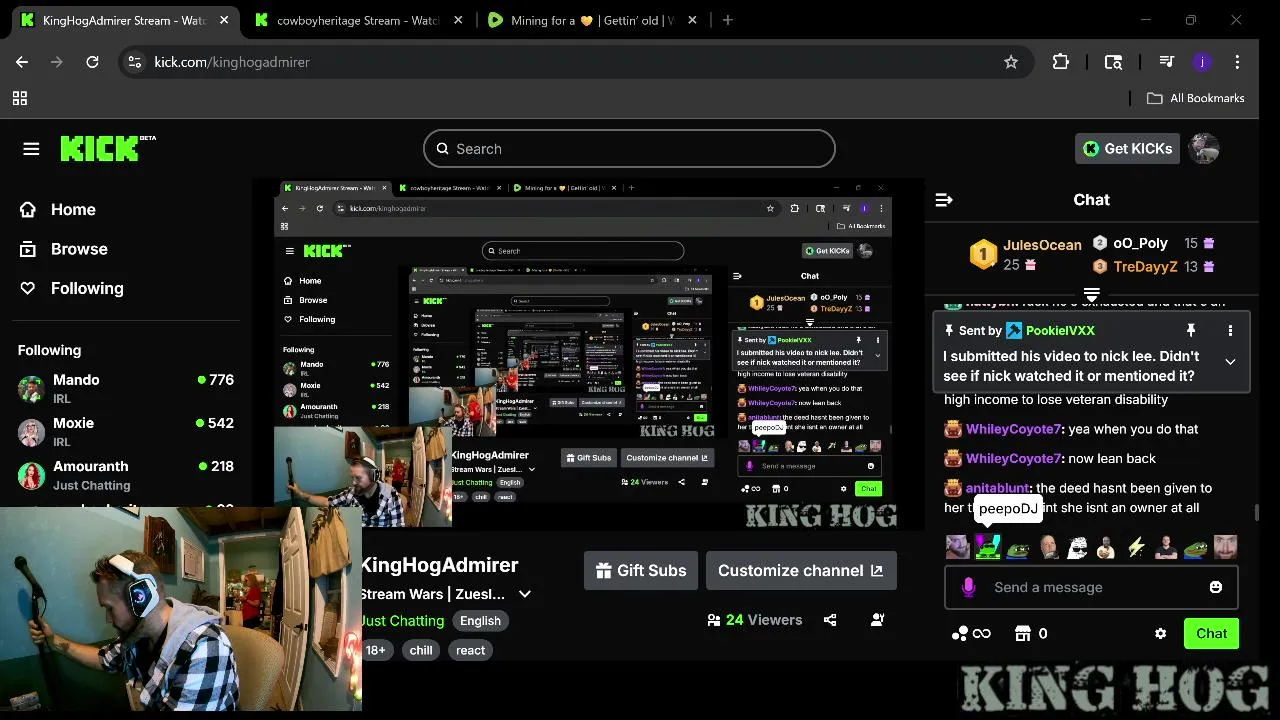Select the bearded face emote at row end
Screen dimensions: 1280x720
pyautogui.click(x=1225, y=547)
